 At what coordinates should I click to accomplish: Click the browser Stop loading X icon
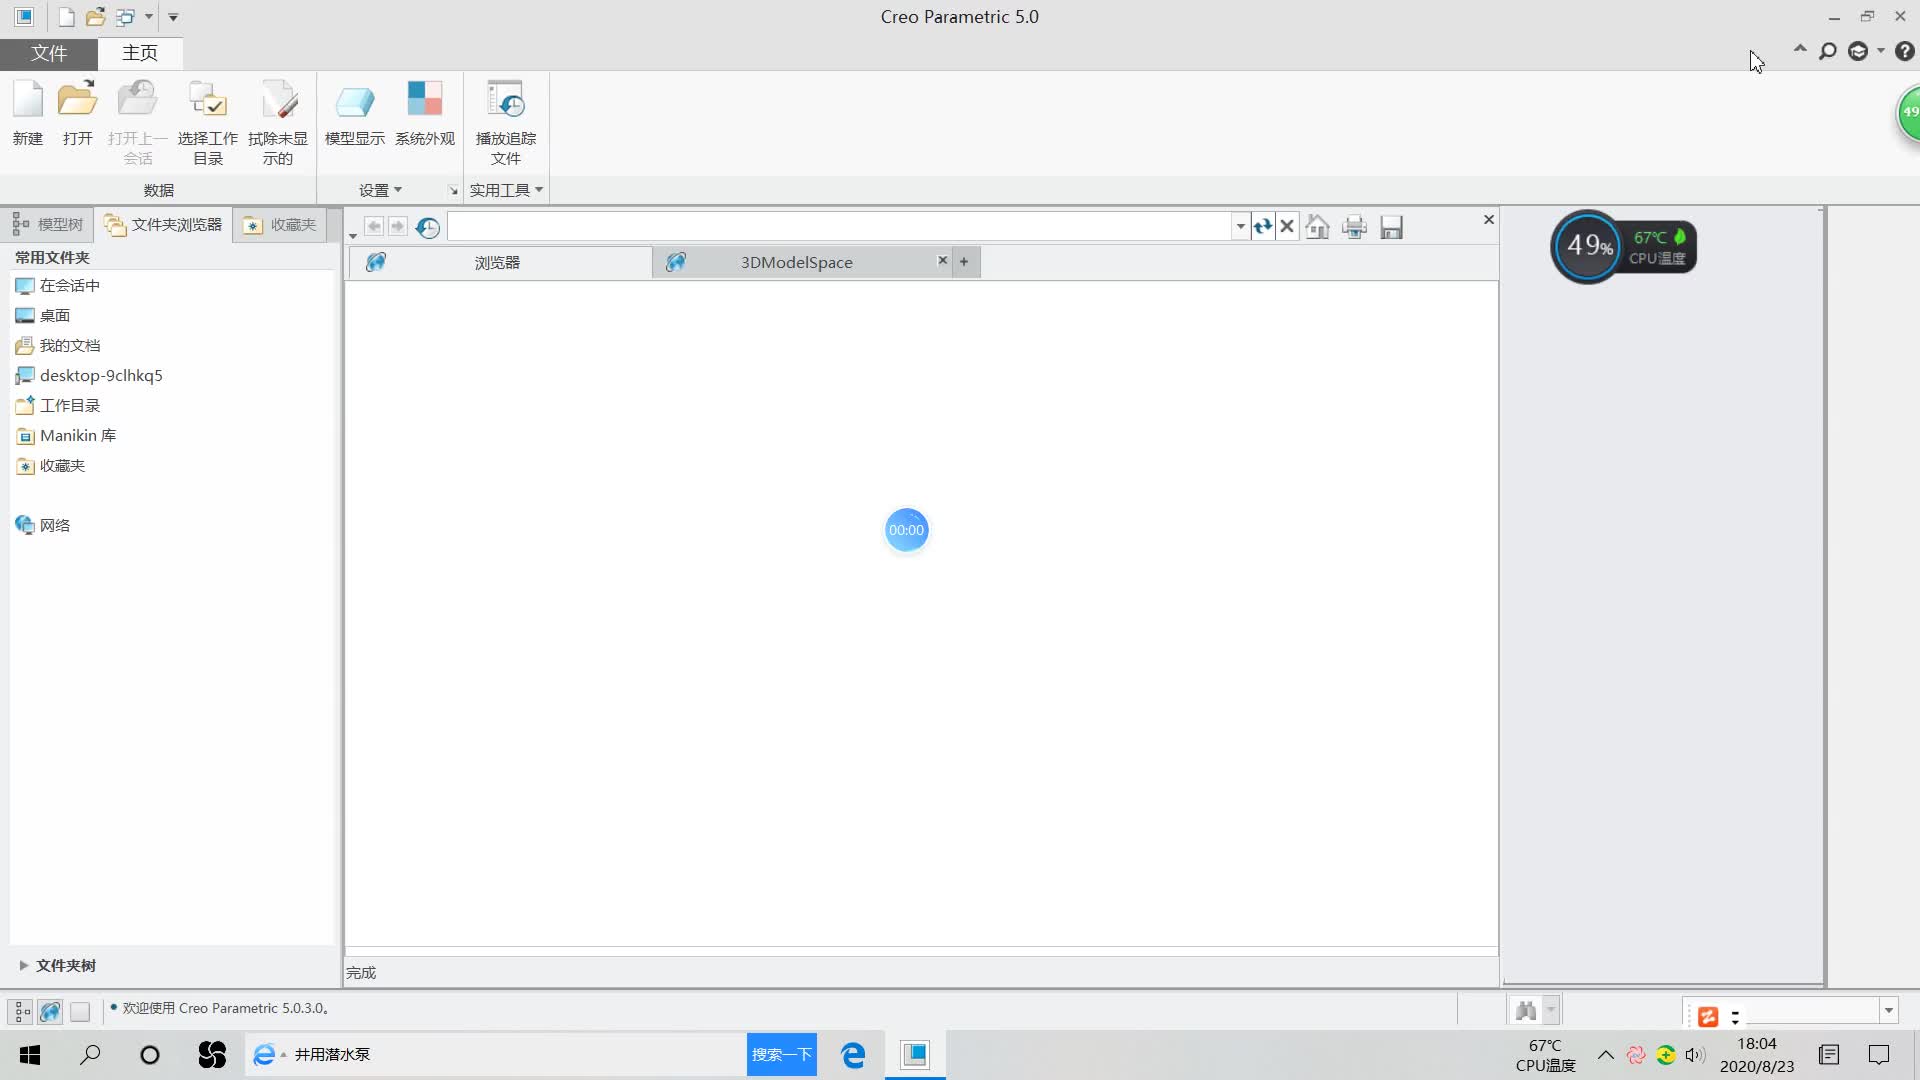(x=1287, y=227)
